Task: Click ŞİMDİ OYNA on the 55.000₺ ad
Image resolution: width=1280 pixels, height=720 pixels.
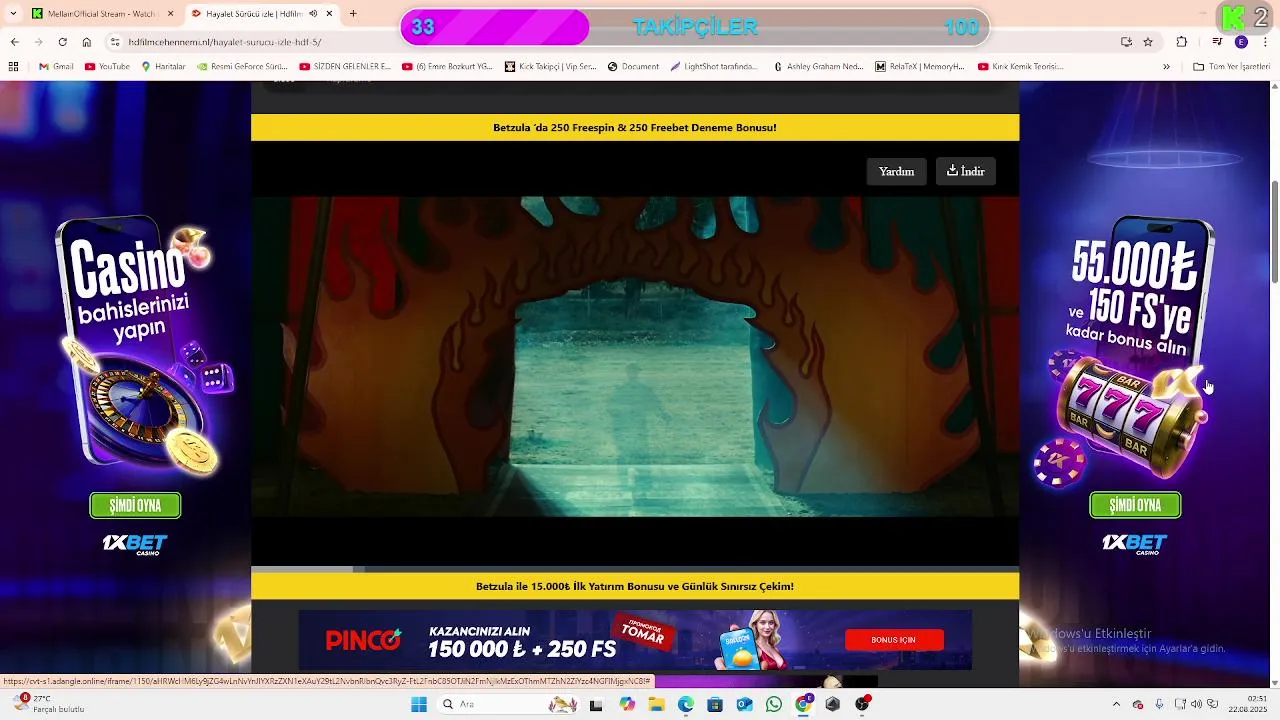Action: 1135,506
